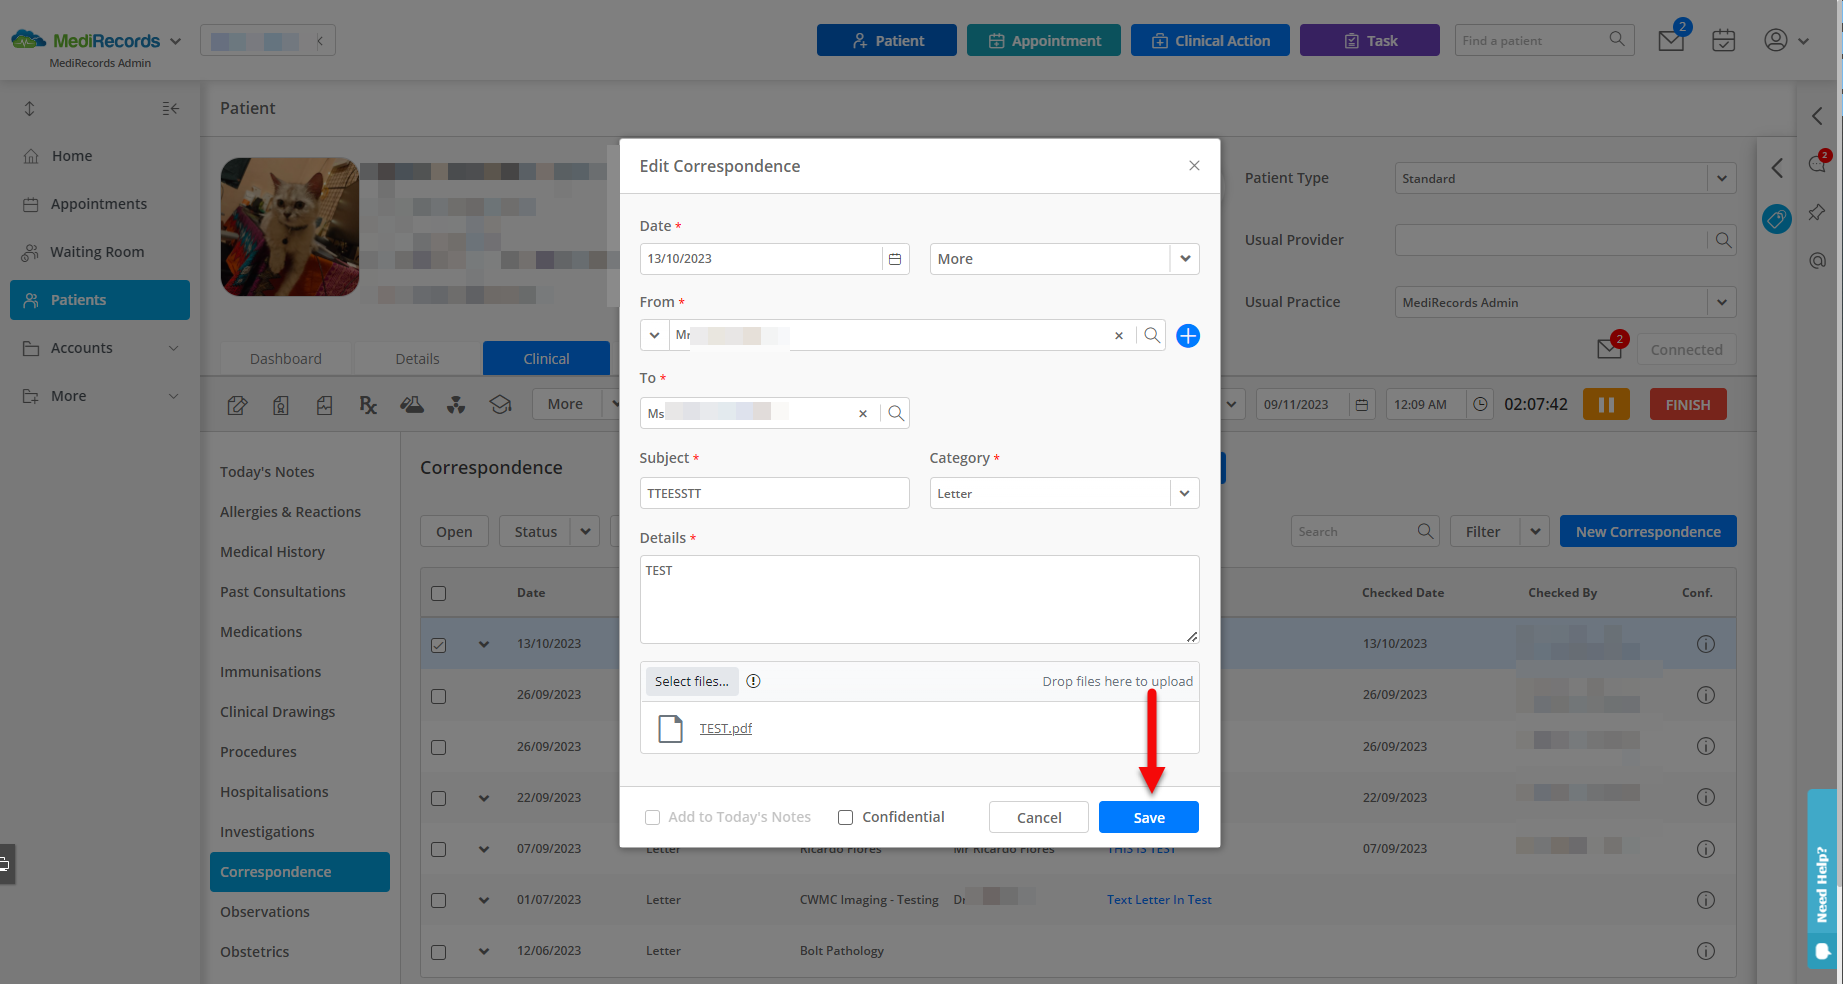Viewport: 1843px width, 984px height.
Task: Open the prescription Rx icon
Action: [x=368, y=405]
